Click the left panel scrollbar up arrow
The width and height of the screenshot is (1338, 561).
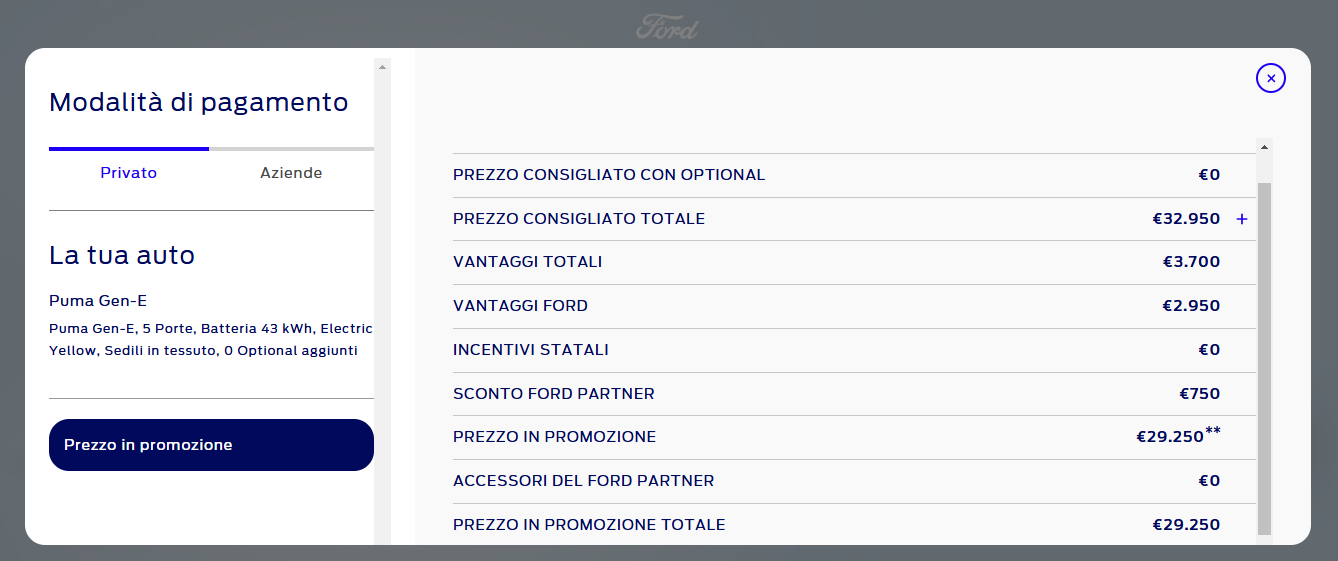pos(381,66)
